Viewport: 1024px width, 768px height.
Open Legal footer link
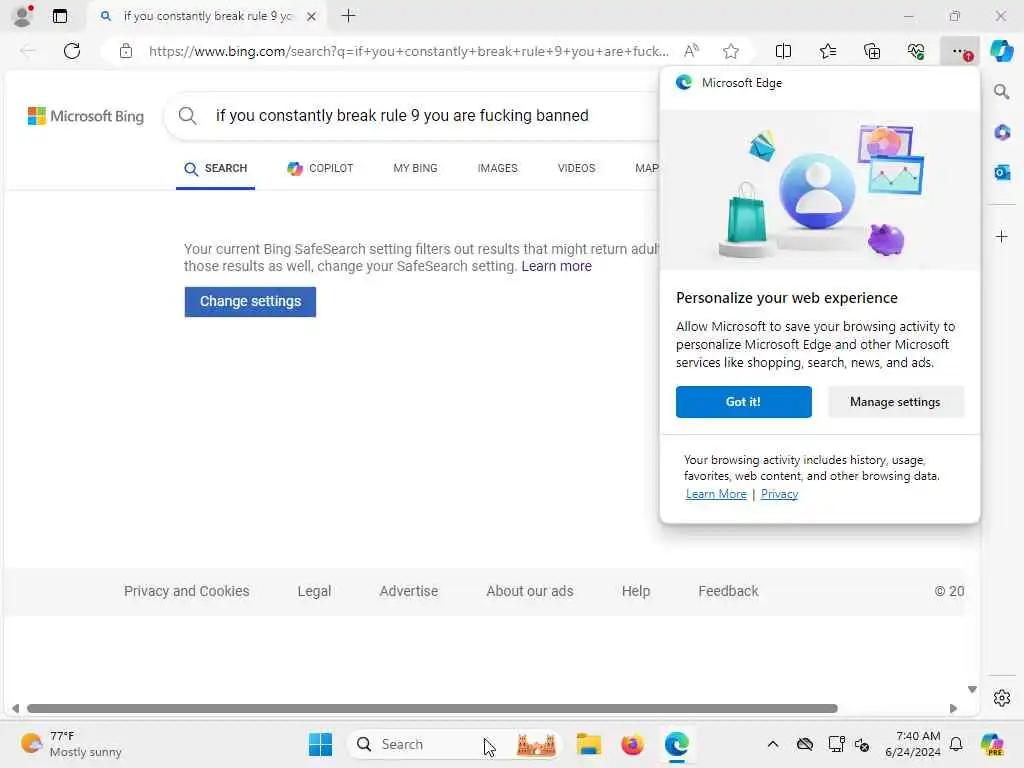314,591
